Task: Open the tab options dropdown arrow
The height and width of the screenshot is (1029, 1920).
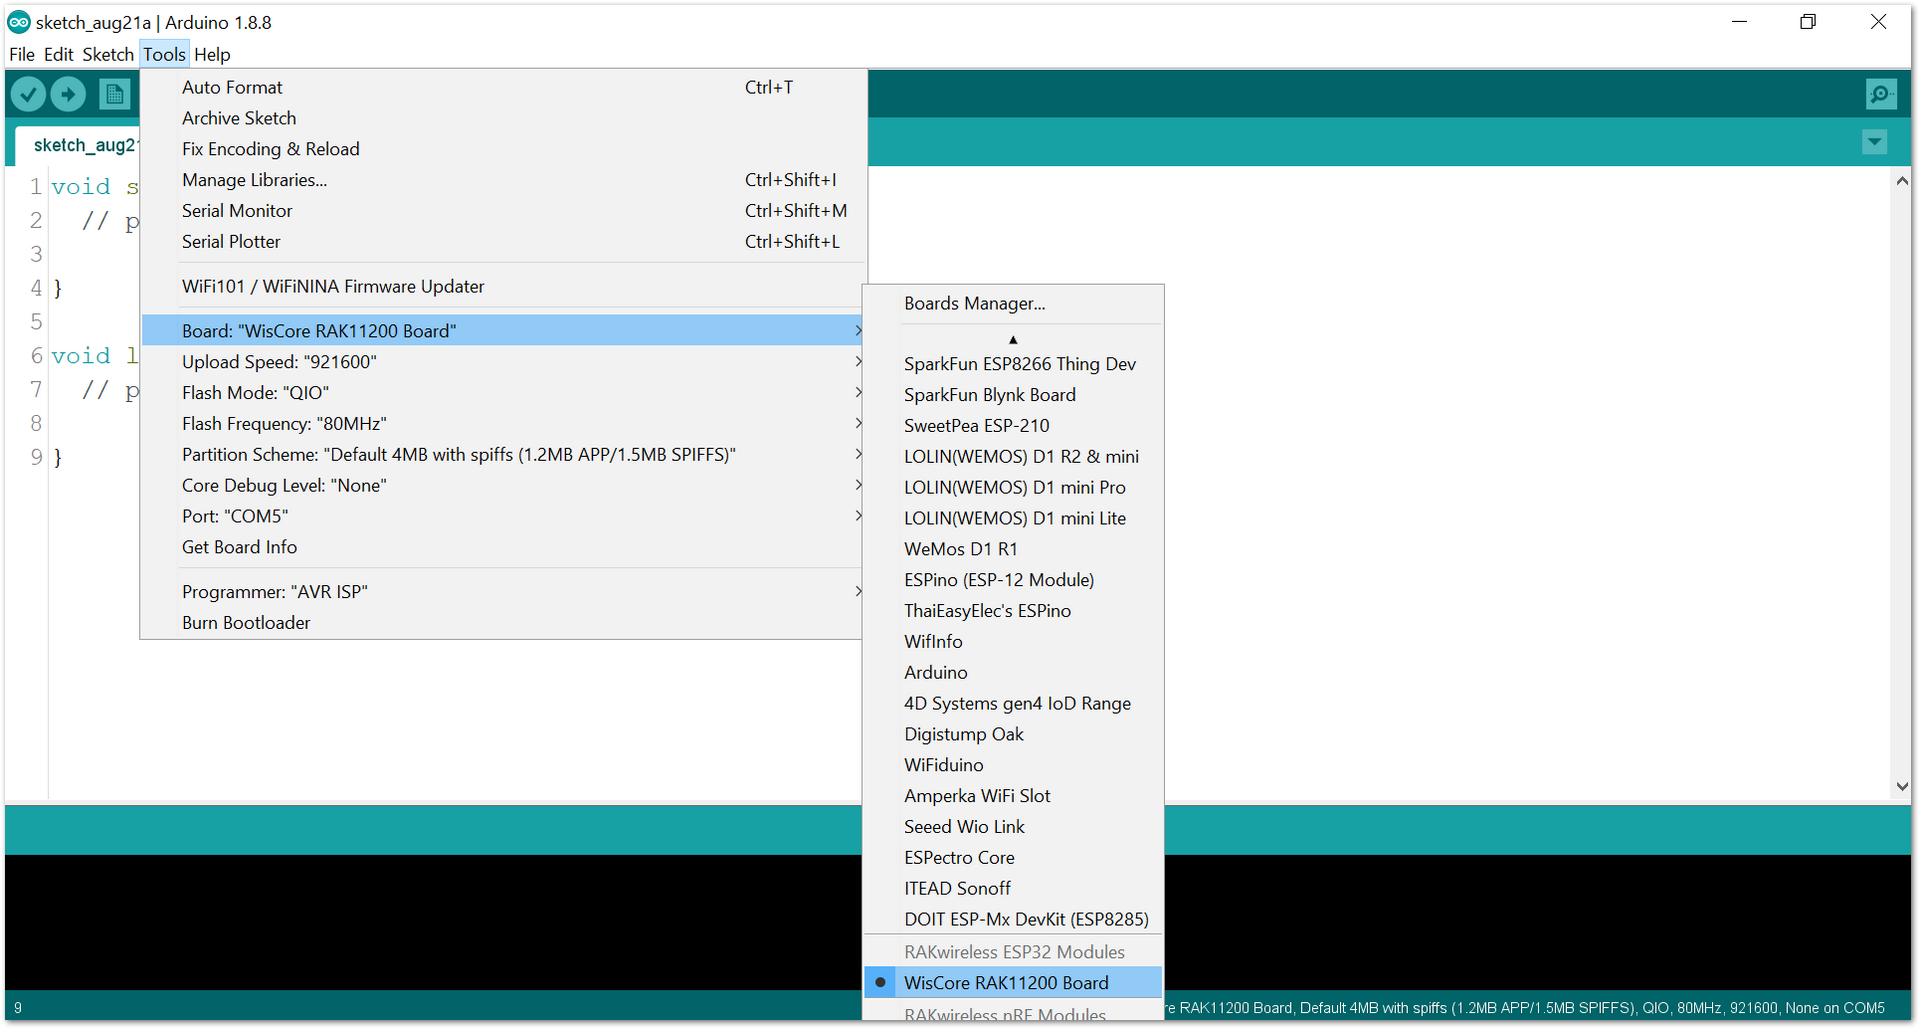Action: pyautogui.click(x=1875, y=143)
